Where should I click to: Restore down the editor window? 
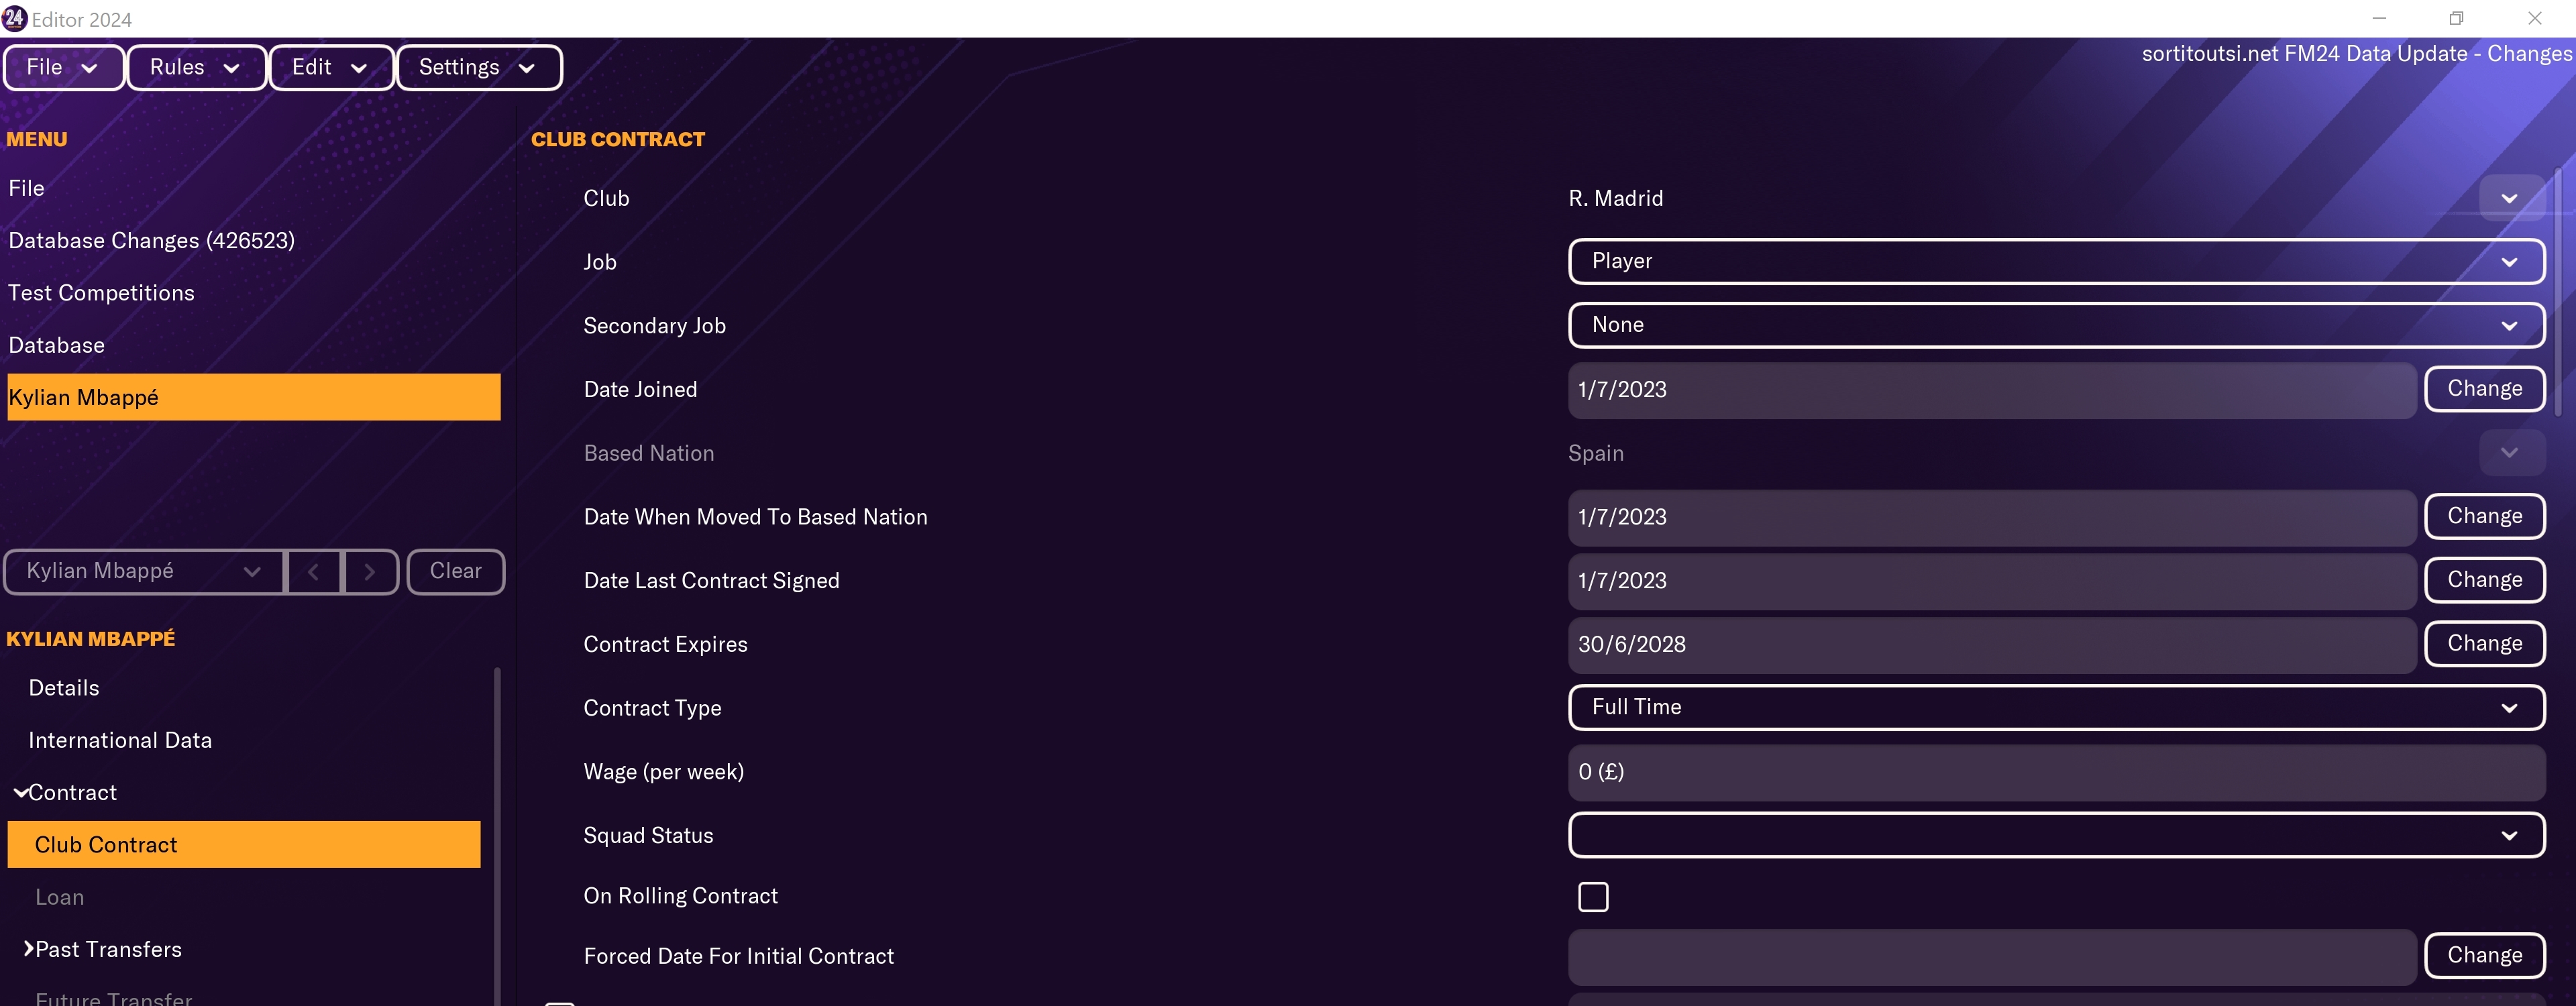[x=2456, y=18]
